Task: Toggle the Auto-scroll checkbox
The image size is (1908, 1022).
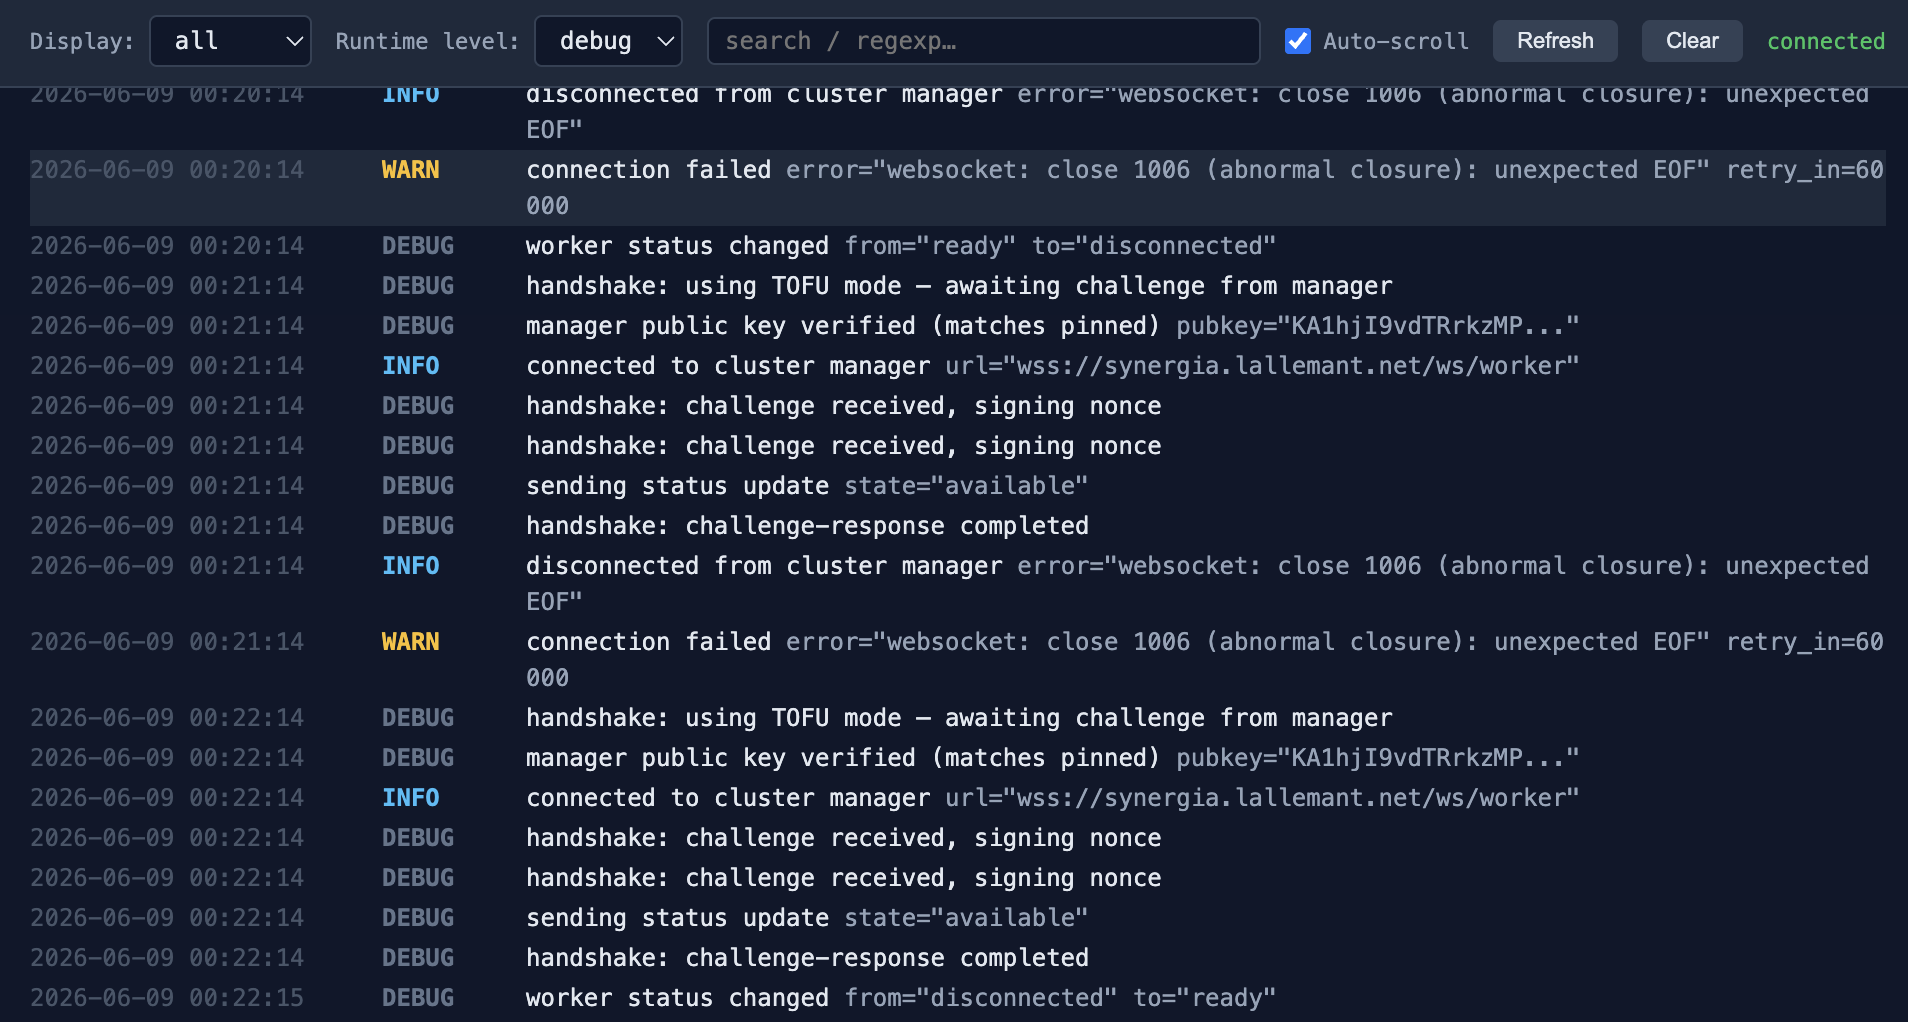Action: pyautogui.click(x=1298, y=41)
